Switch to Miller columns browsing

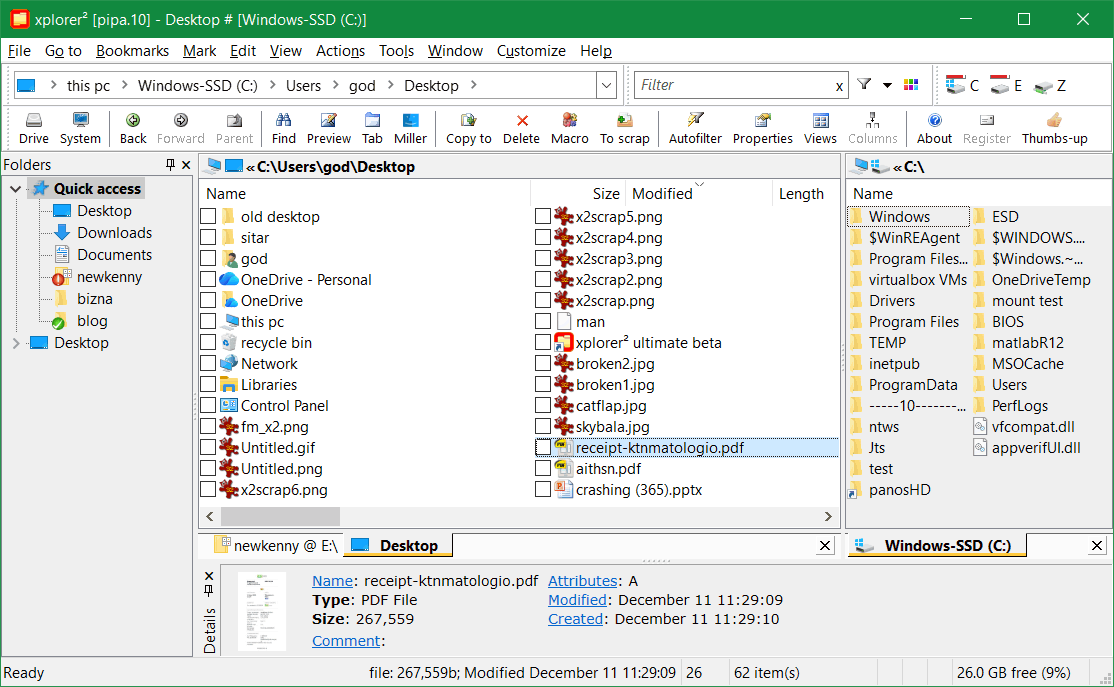(x=411, y=128)
